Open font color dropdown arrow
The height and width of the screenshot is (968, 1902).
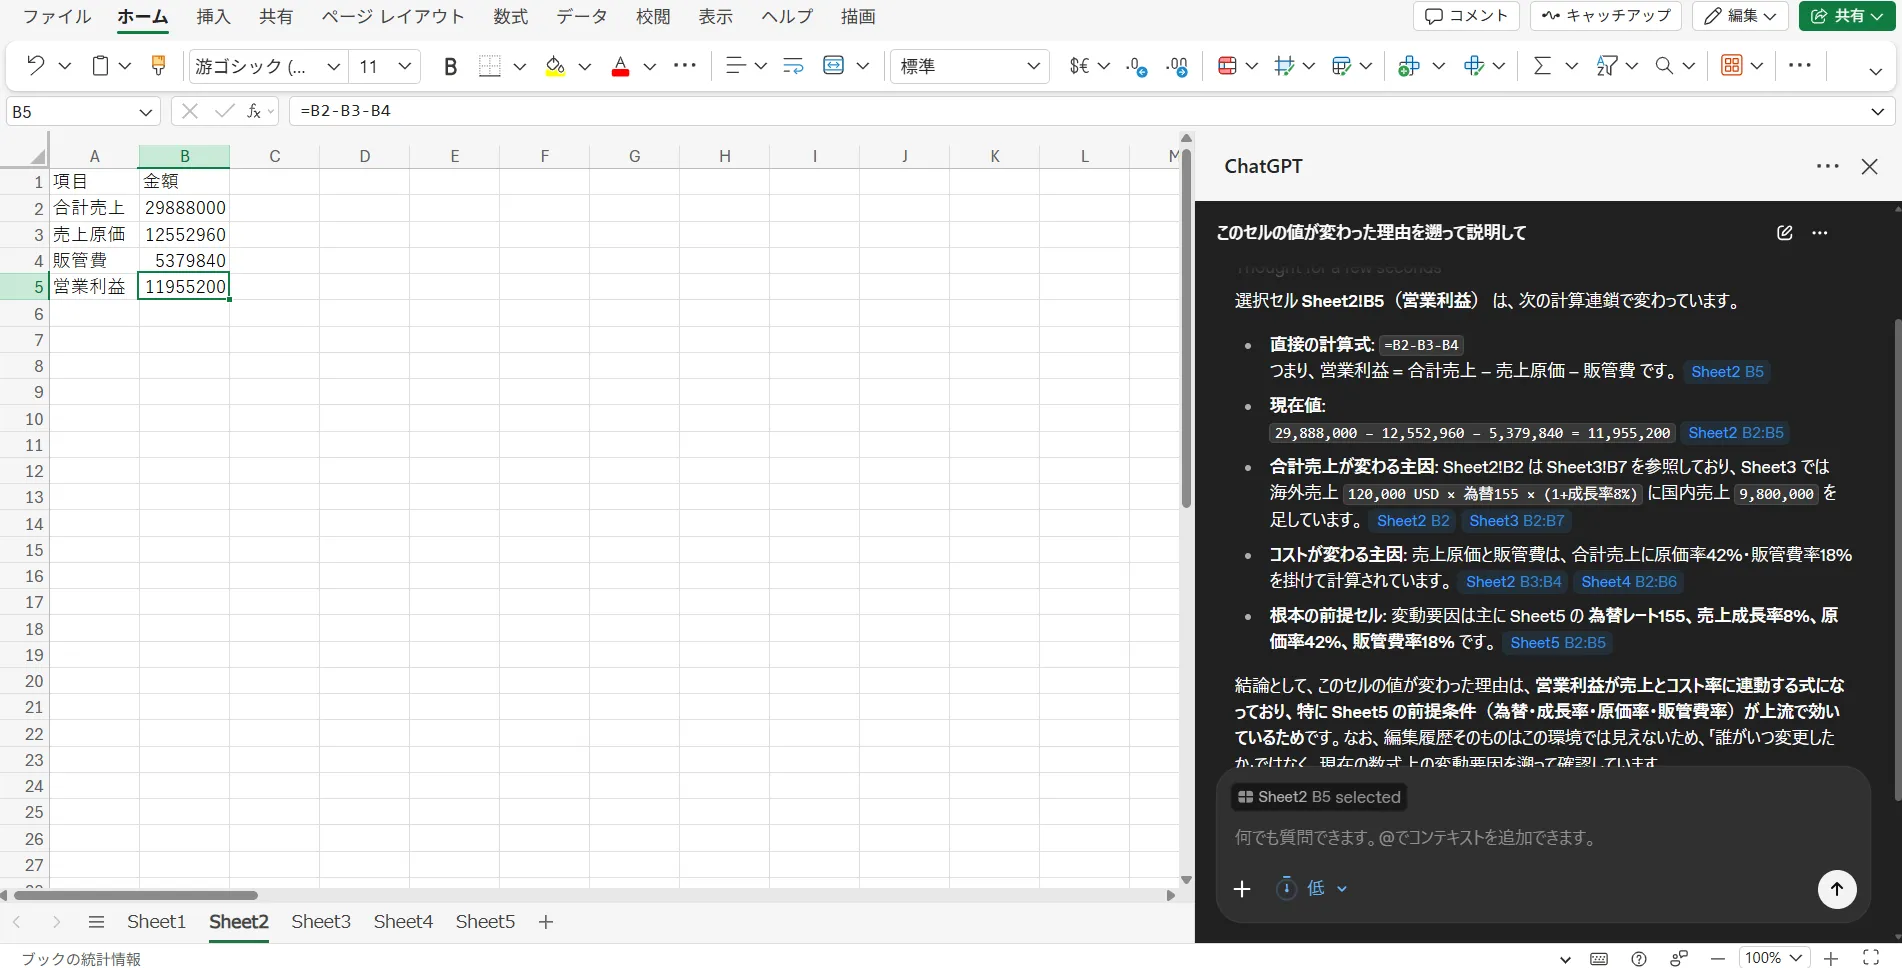650,67
